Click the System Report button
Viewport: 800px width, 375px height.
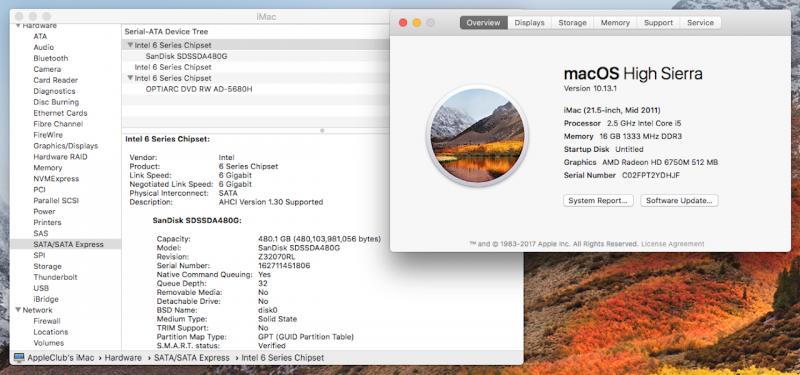pos(598,201)
